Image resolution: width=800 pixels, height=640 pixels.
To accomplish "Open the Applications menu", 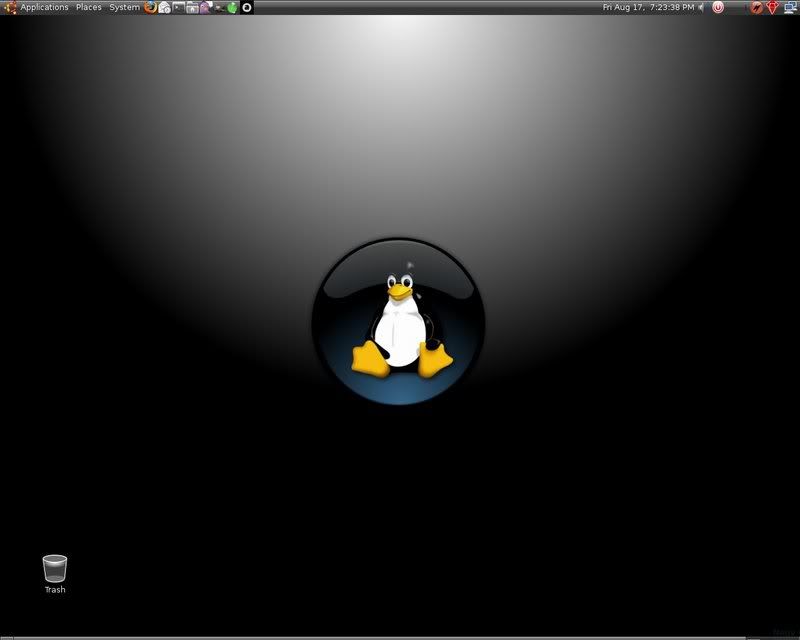I will coord(44,7).
